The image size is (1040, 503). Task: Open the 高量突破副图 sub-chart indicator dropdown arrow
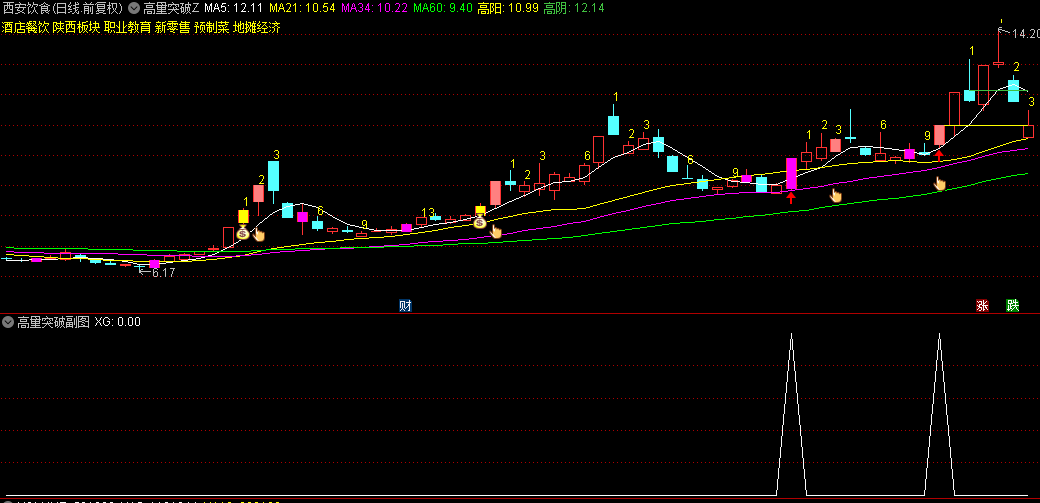[9, 323]
